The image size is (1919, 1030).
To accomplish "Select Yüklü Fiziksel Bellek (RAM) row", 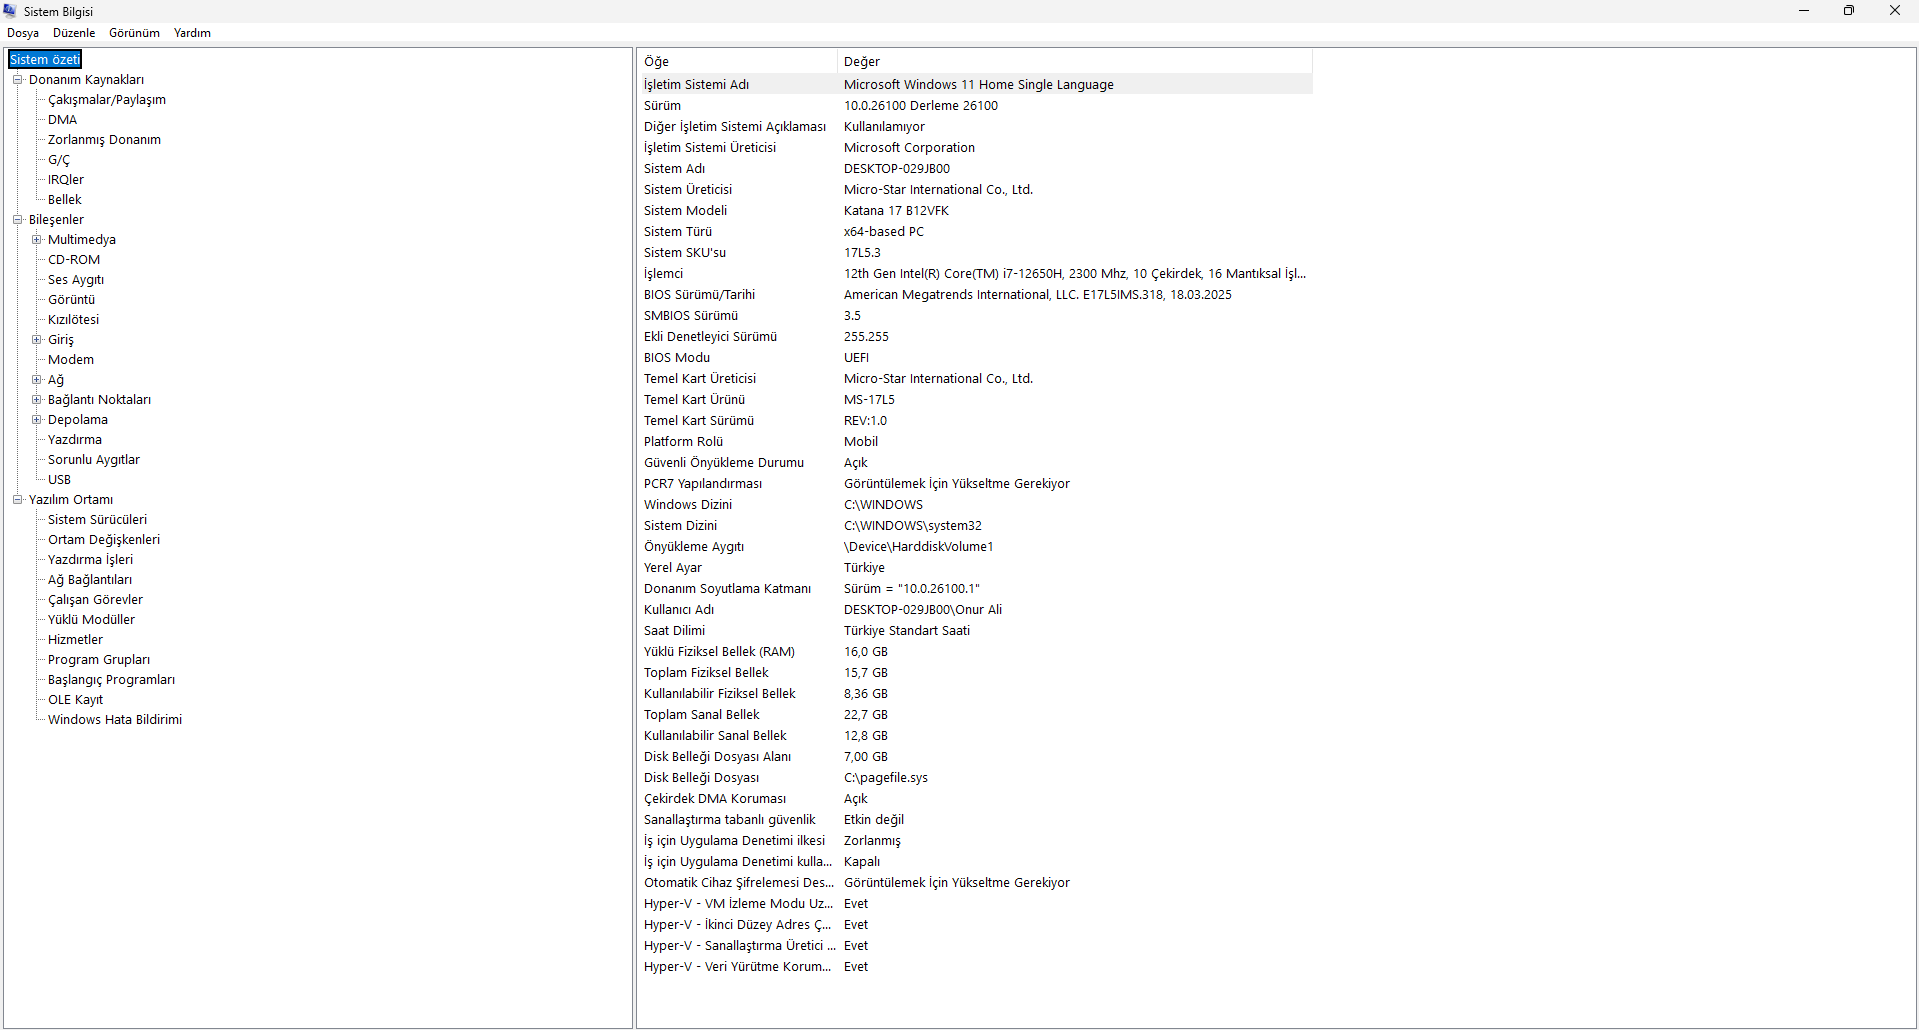I will tap(975, 651).
